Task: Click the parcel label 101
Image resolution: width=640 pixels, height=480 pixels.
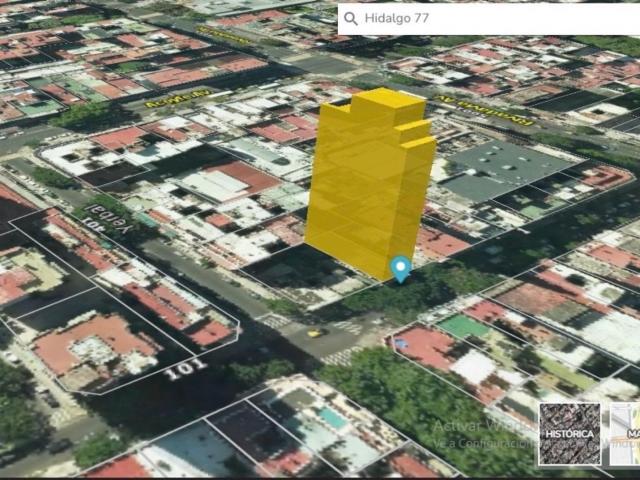Action: click(186, 370)
